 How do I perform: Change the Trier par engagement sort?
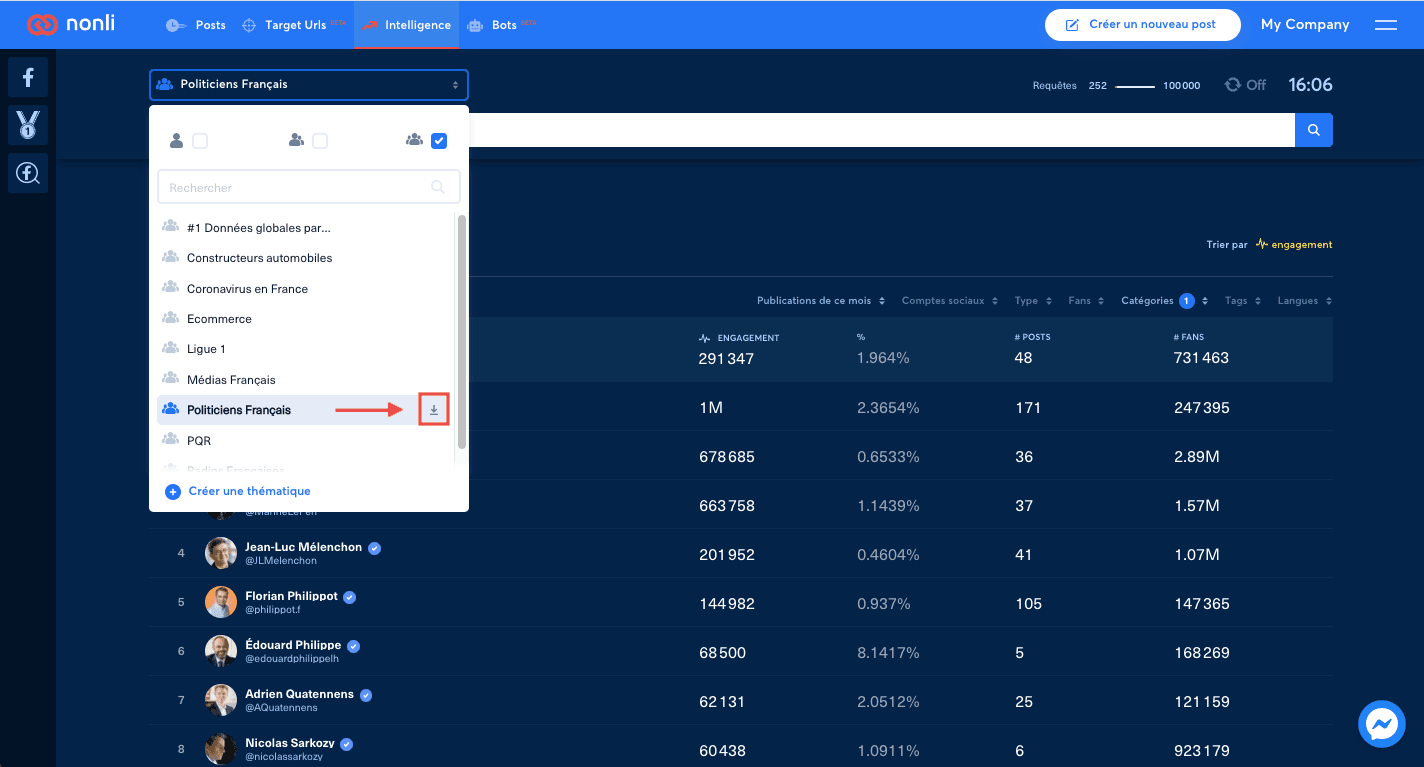pyautogui.click(x=1294, y=244)
